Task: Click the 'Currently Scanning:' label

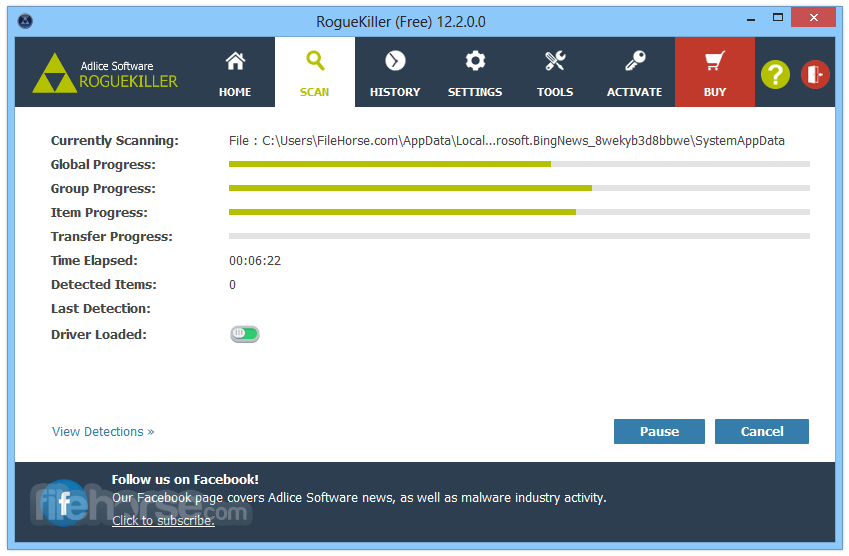Action: (115, 141)
